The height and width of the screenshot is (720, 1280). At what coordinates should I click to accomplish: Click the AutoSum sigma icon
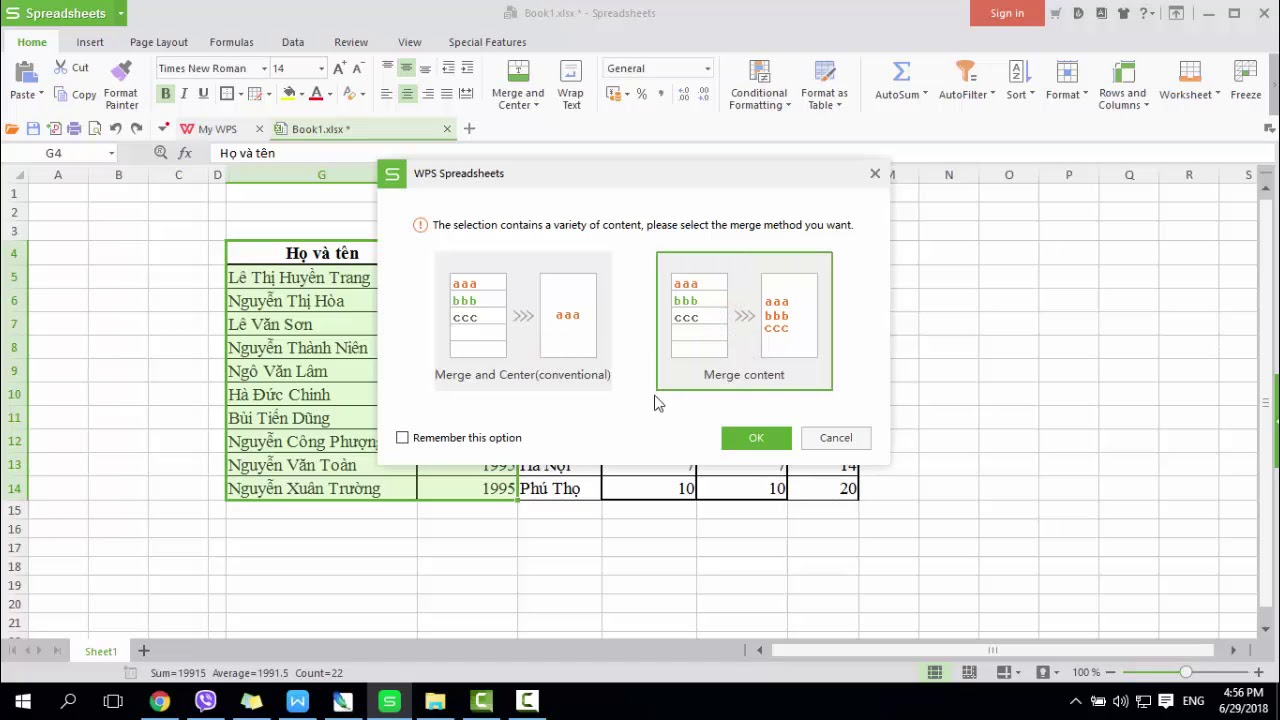click(901, 72)
